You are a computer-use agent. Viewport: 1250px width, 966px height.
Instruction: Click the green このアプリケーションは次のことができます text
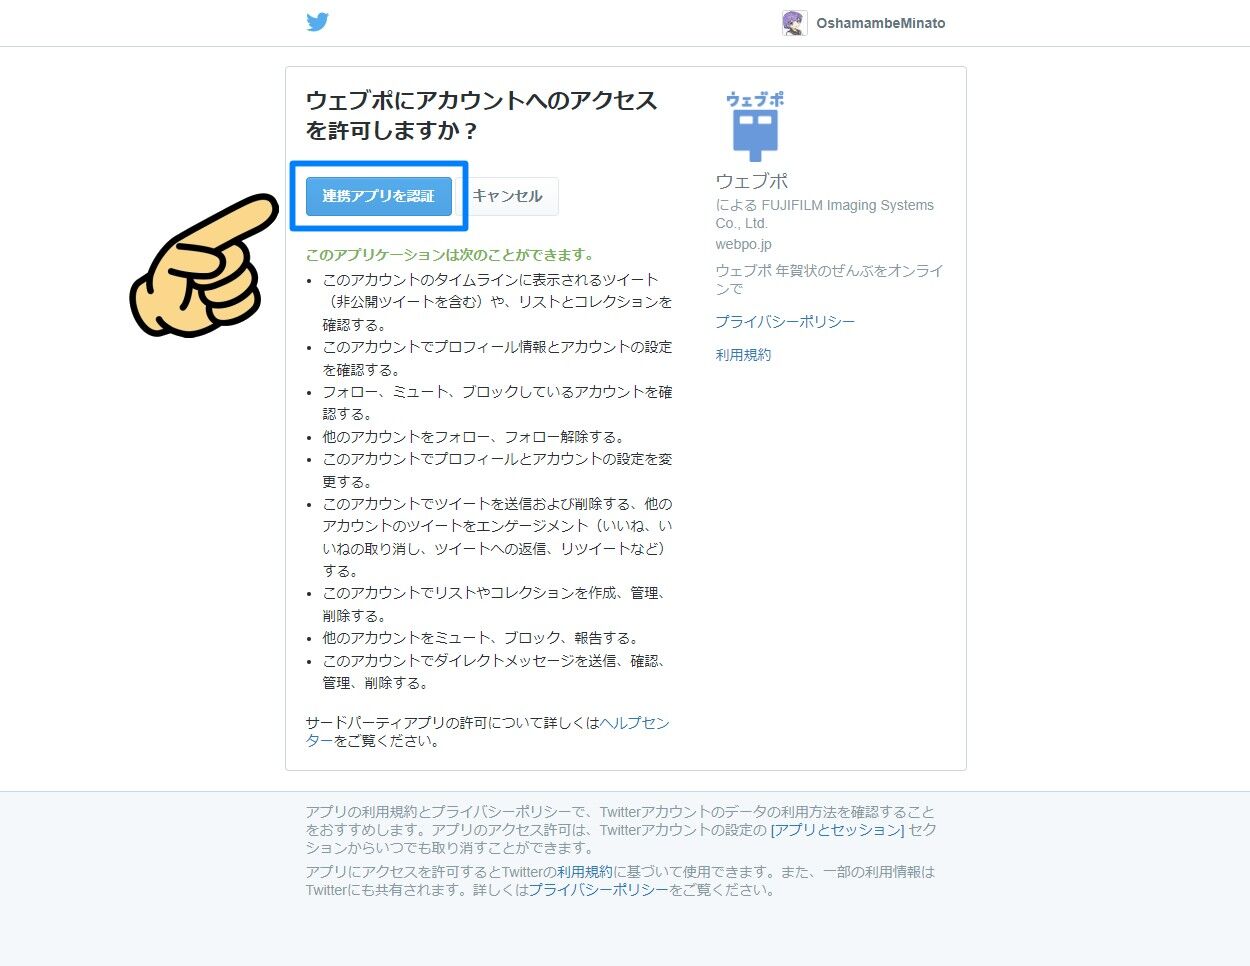pos(451,255)
